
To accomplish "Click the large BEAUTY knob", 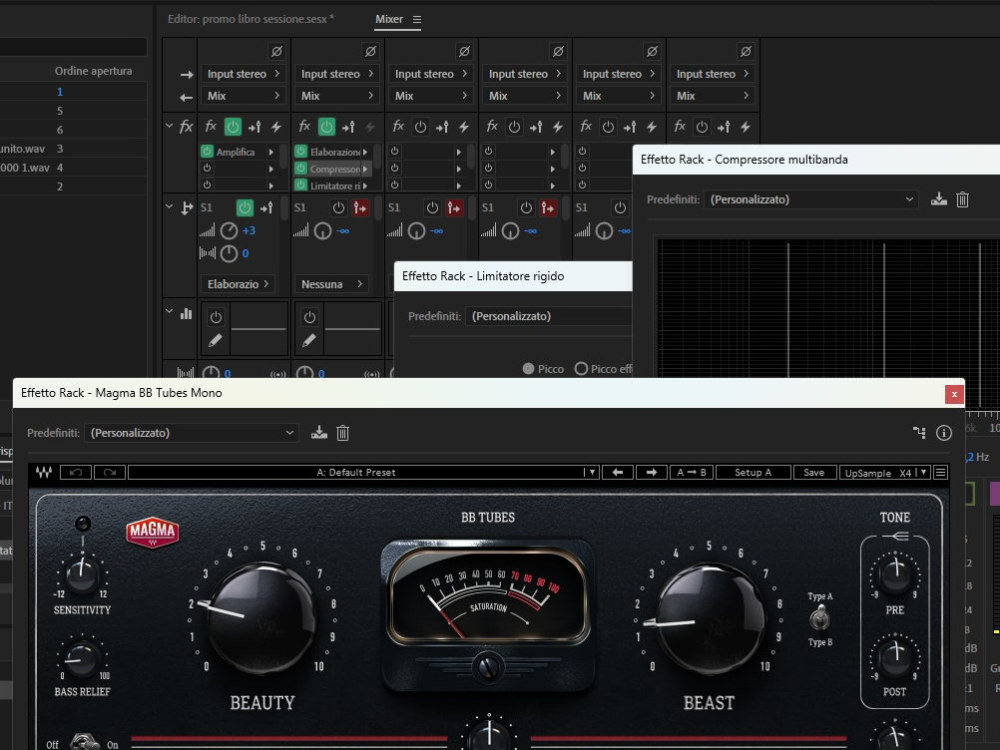I will [261, 617].
